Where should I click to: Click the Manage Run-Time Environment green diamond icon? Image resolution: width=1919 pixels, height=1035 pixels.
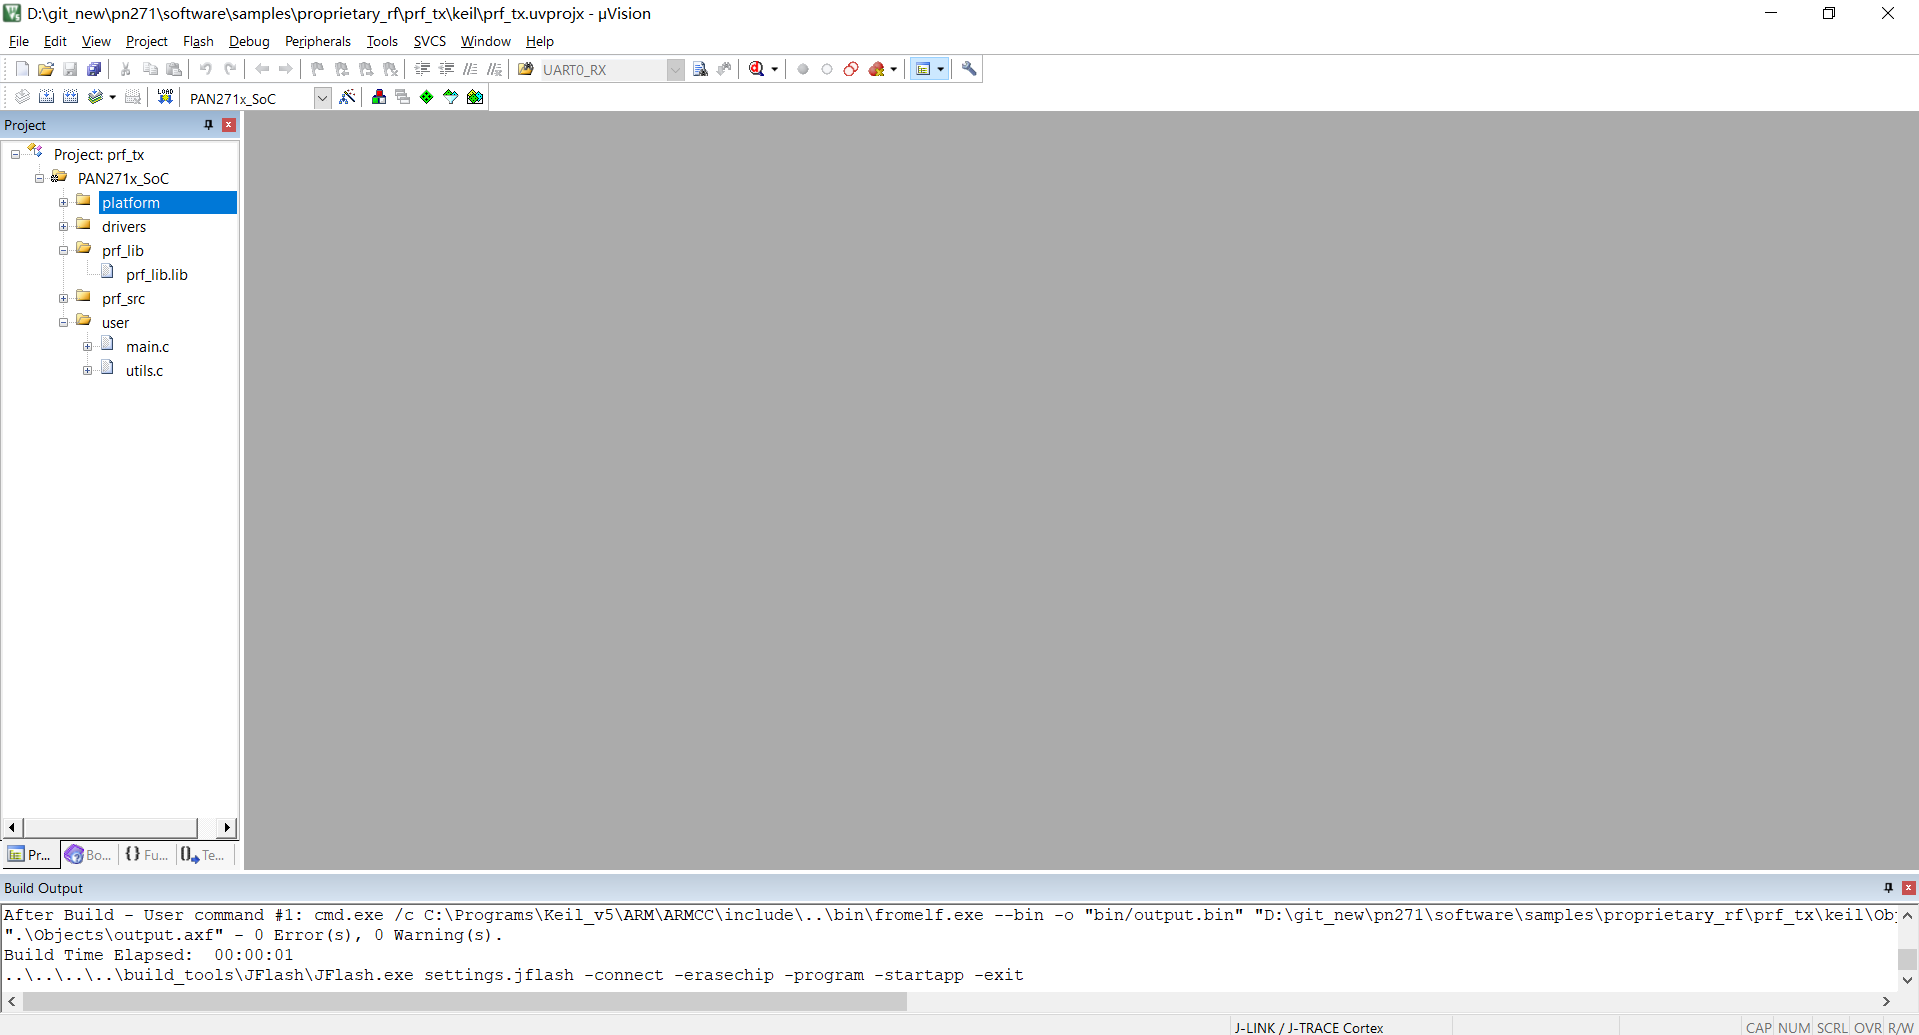[427, 97]
